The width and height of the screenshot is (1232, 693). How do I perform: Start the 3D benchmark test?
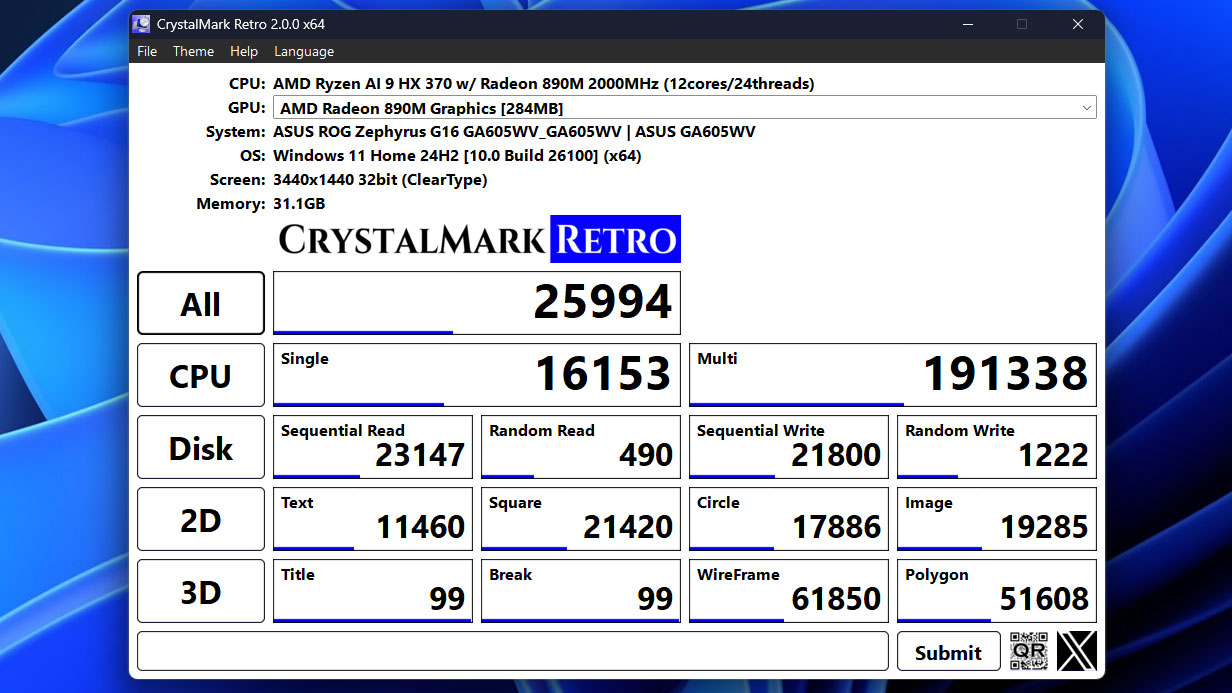[201, 592]
